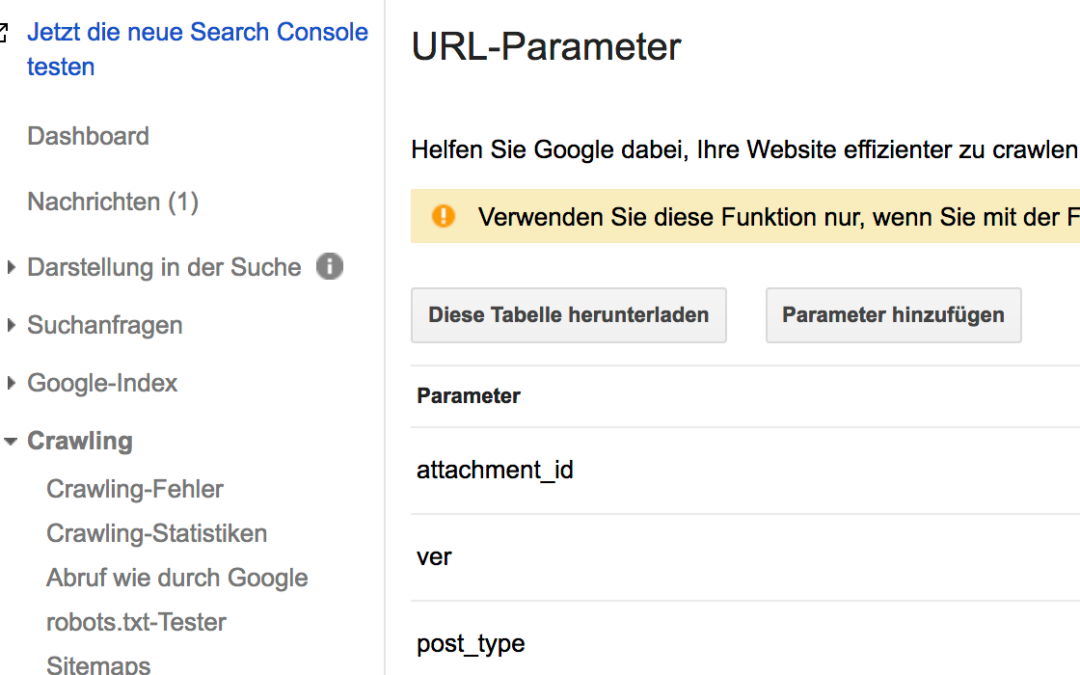The height and width of the screenshot is (675, 1080).
Task: Expand the Google-Index section arrow
Action: (x=11, y=383)
